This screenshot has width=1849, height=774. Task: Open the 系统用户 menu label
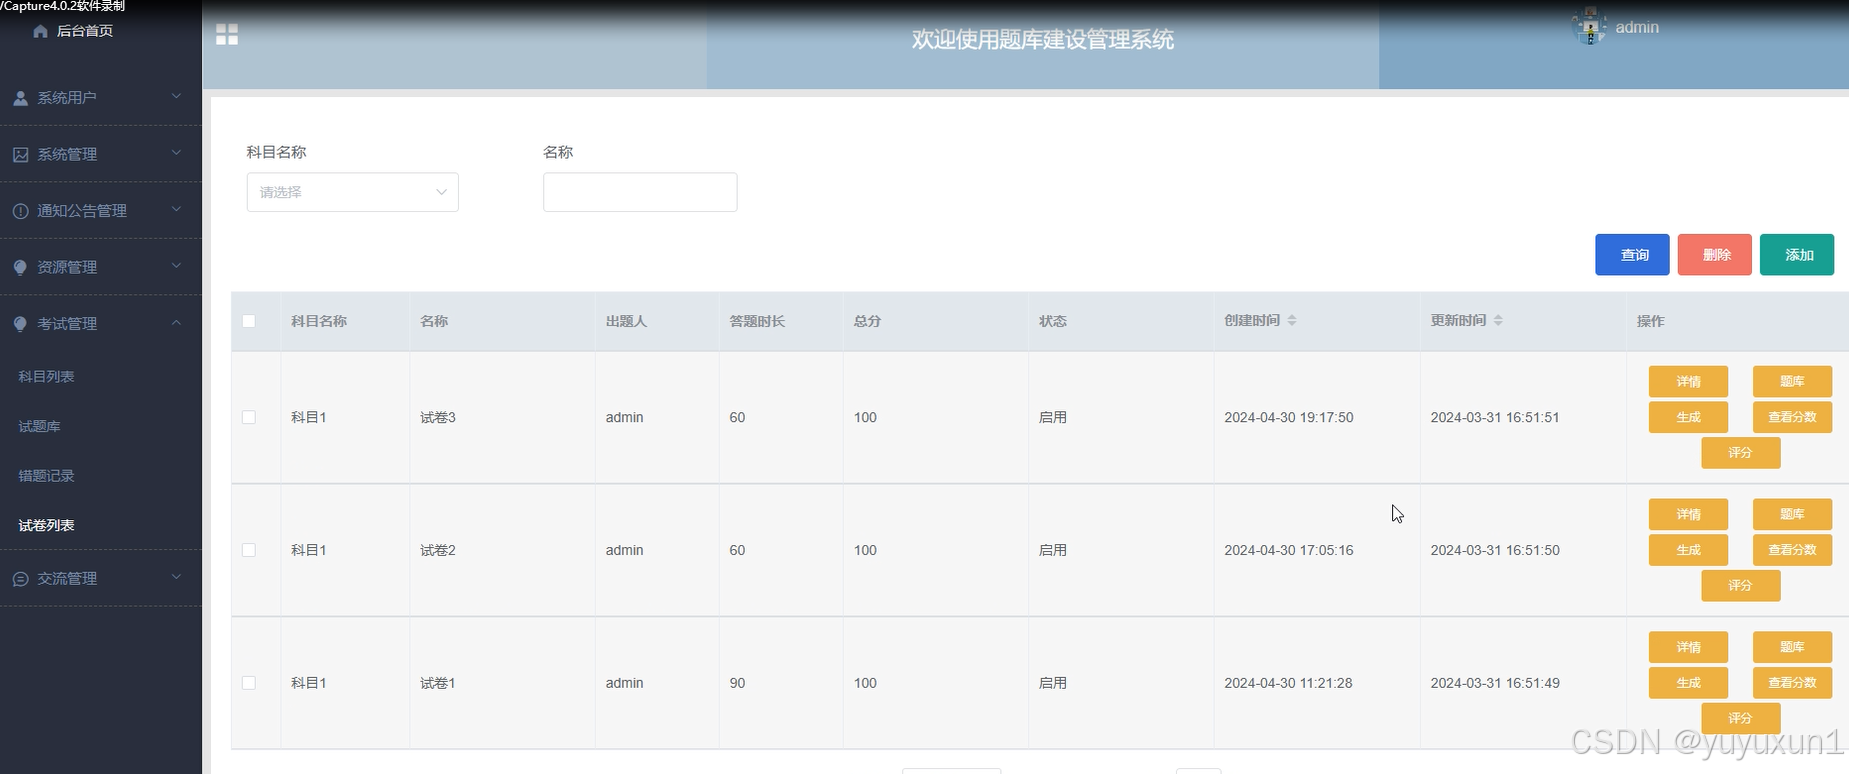pos(67,98)
